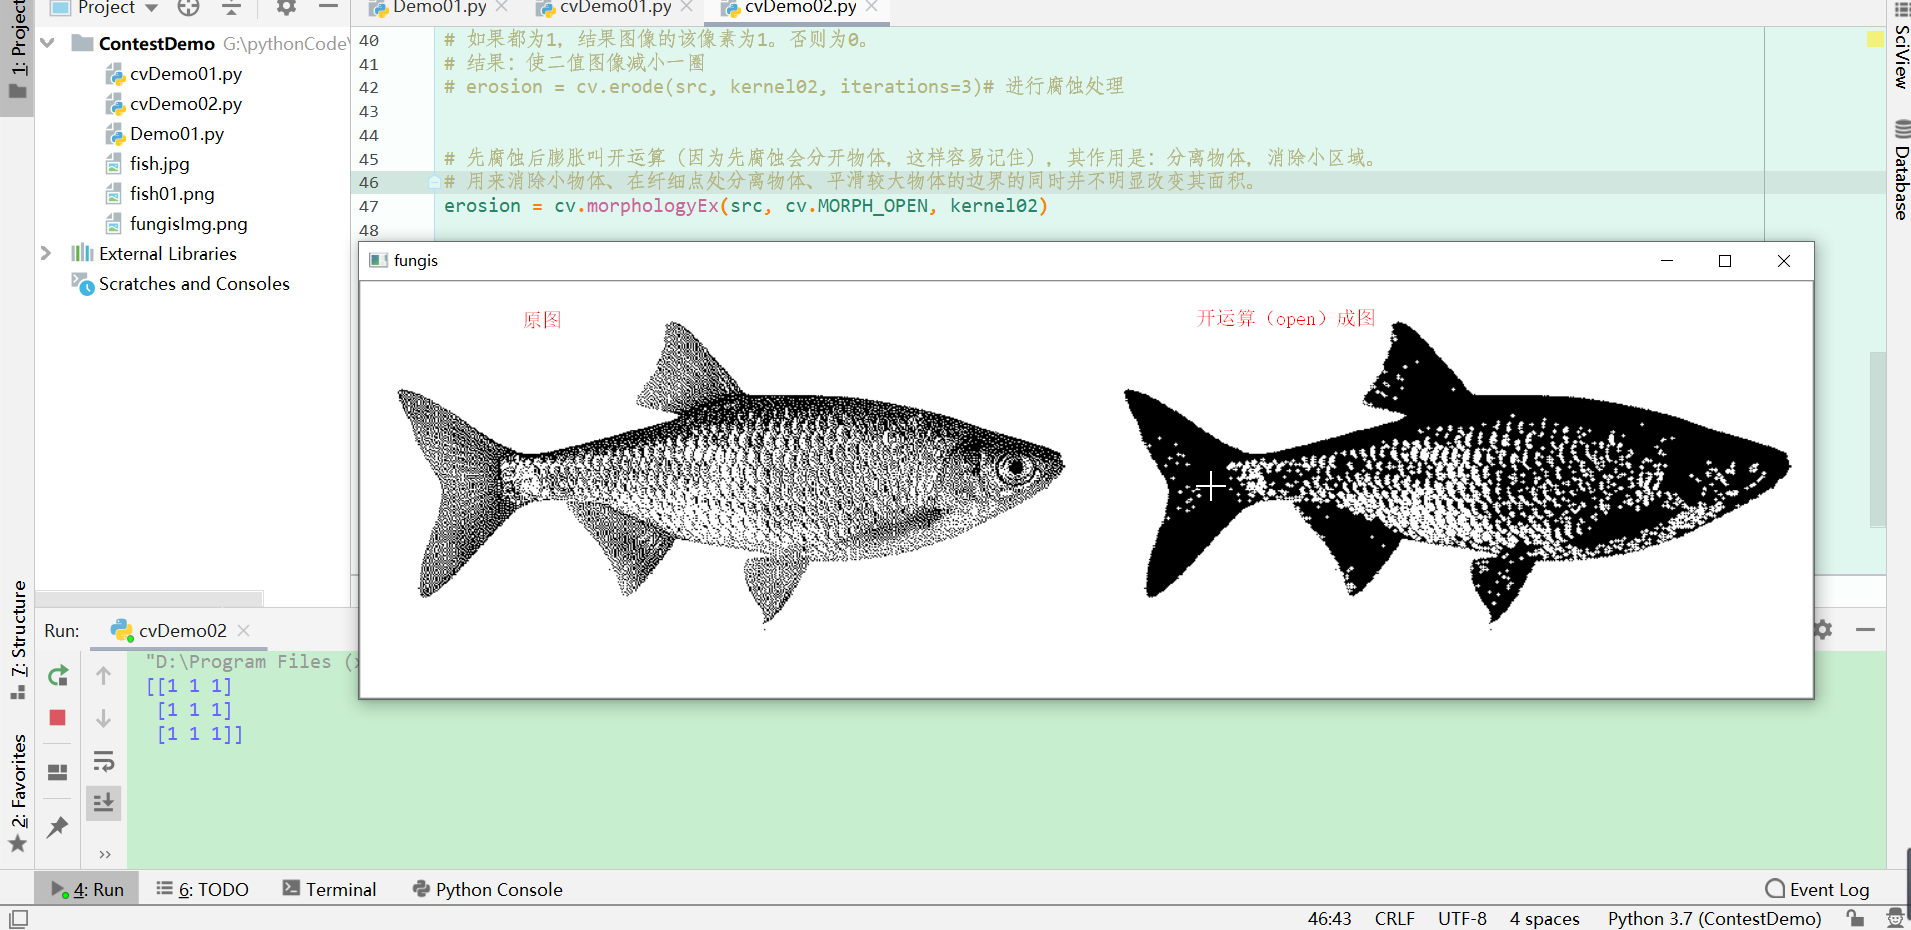Screen dimensions: 1911x930
Task: Click the Python 3.7 interpreter status link
Action: tap(1713, 918)
